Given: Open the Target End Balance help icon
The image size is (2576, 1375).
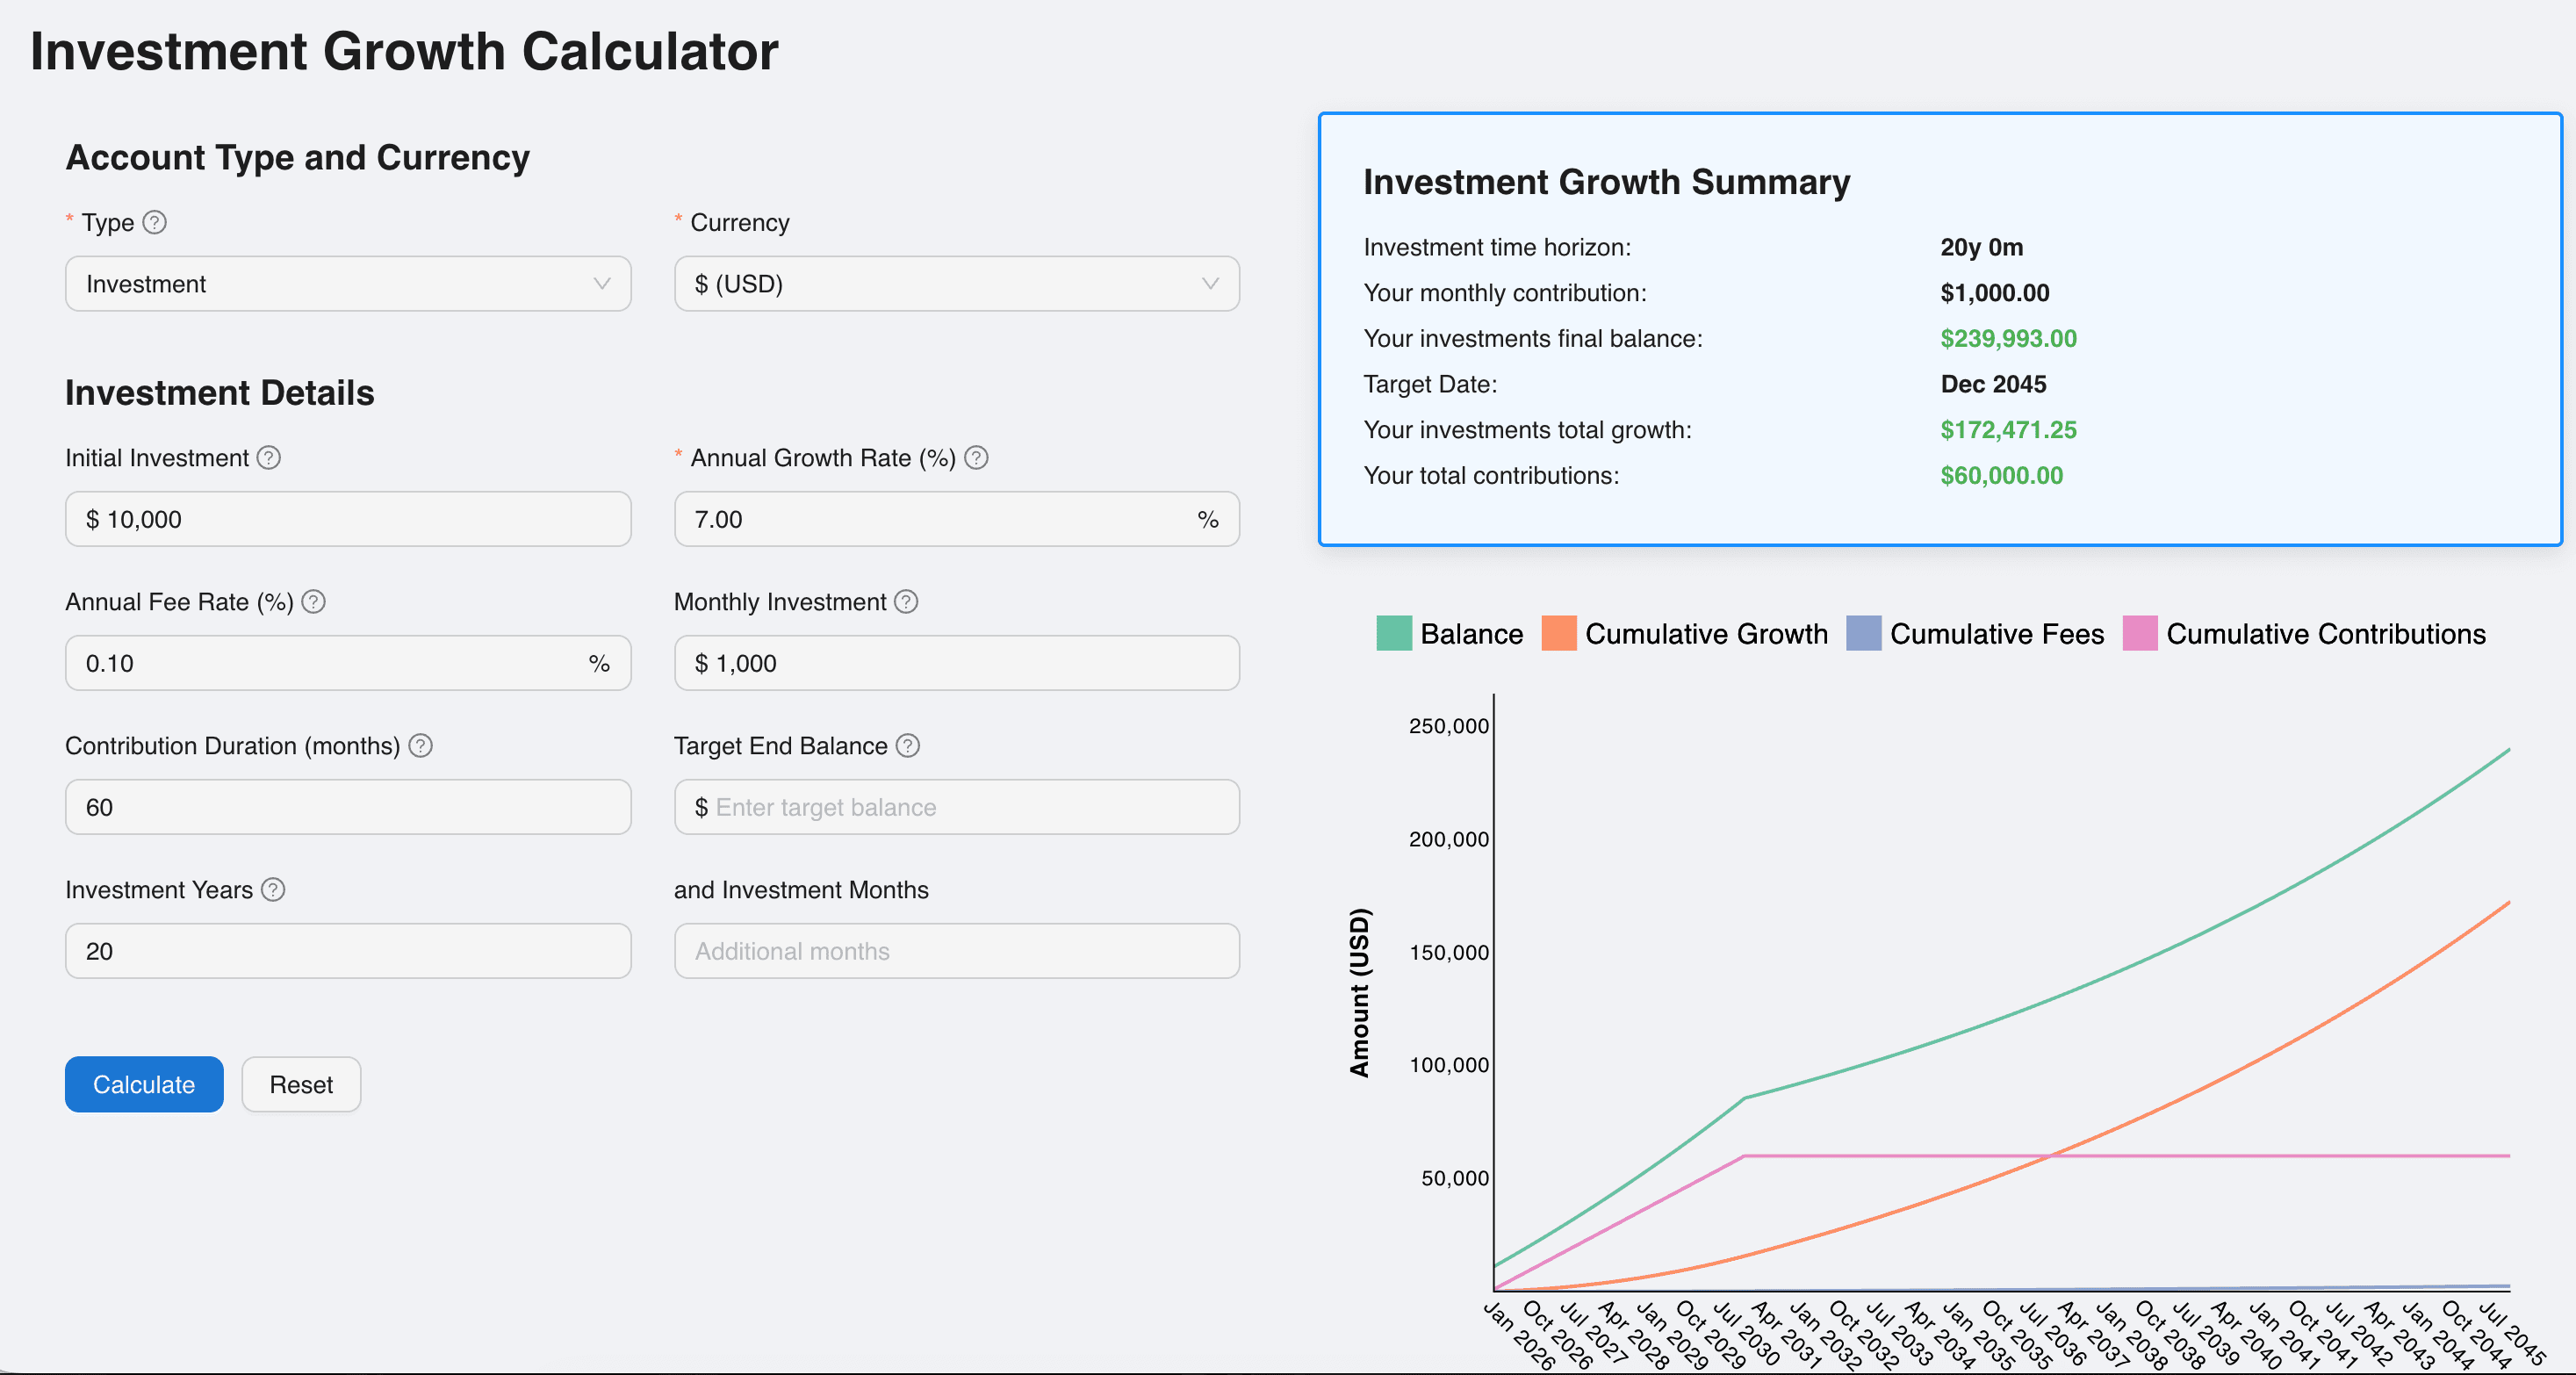Looking at the screenshot, I should point(908,745).
